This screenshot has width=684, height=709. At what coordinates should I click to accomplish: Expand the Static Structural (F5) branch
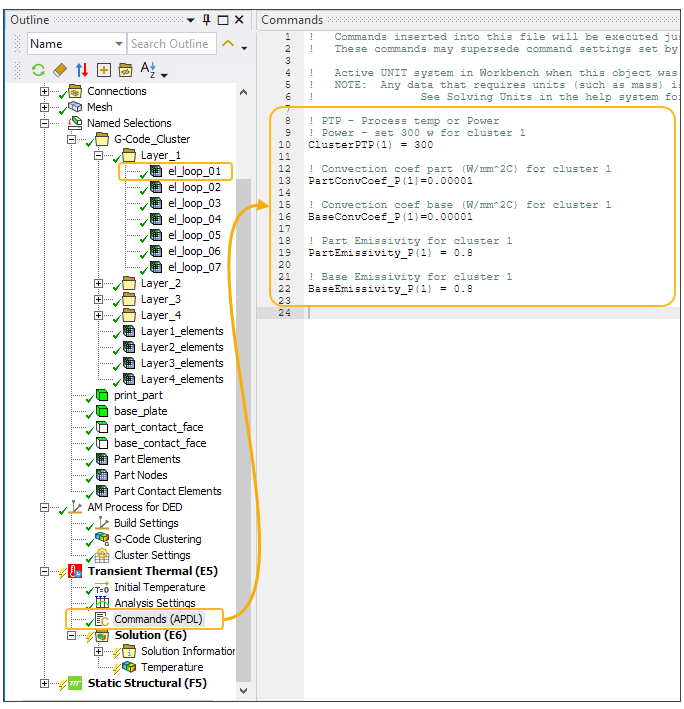pos(44,683)
